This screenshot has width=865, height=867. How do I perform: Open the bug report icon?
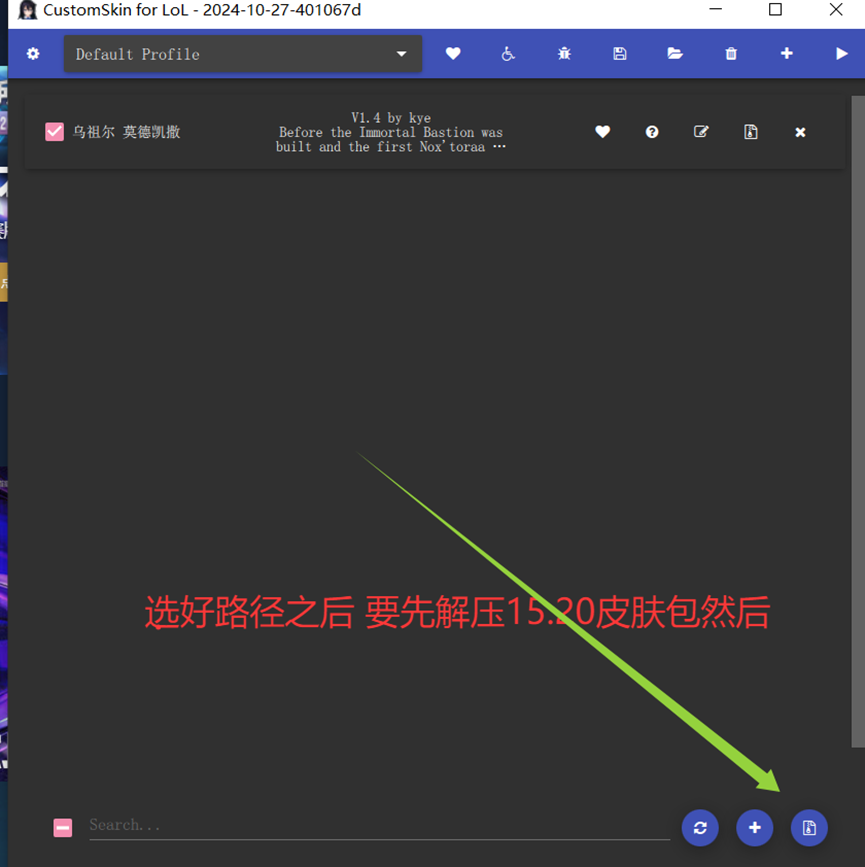coord(563,53)
